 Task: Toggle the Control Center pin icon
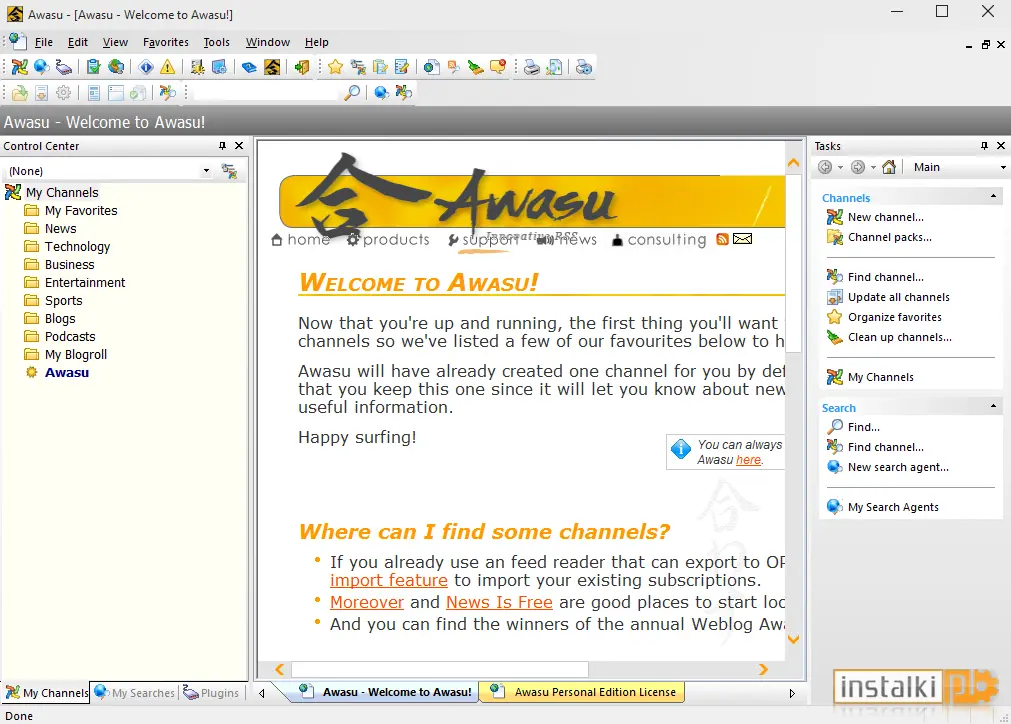pos(222,146)
